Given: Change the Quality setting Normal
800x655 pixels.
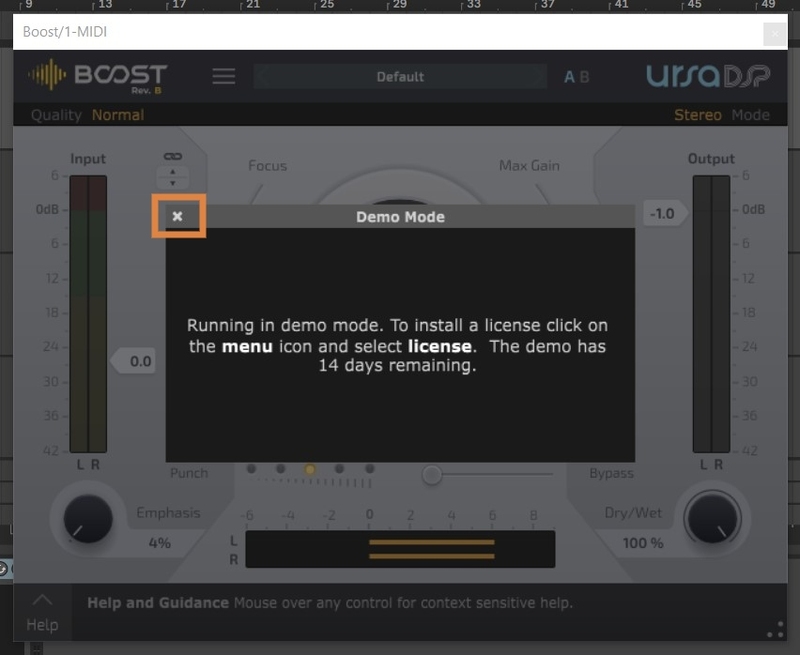Looking at the screenshot, I should (118, 115).
